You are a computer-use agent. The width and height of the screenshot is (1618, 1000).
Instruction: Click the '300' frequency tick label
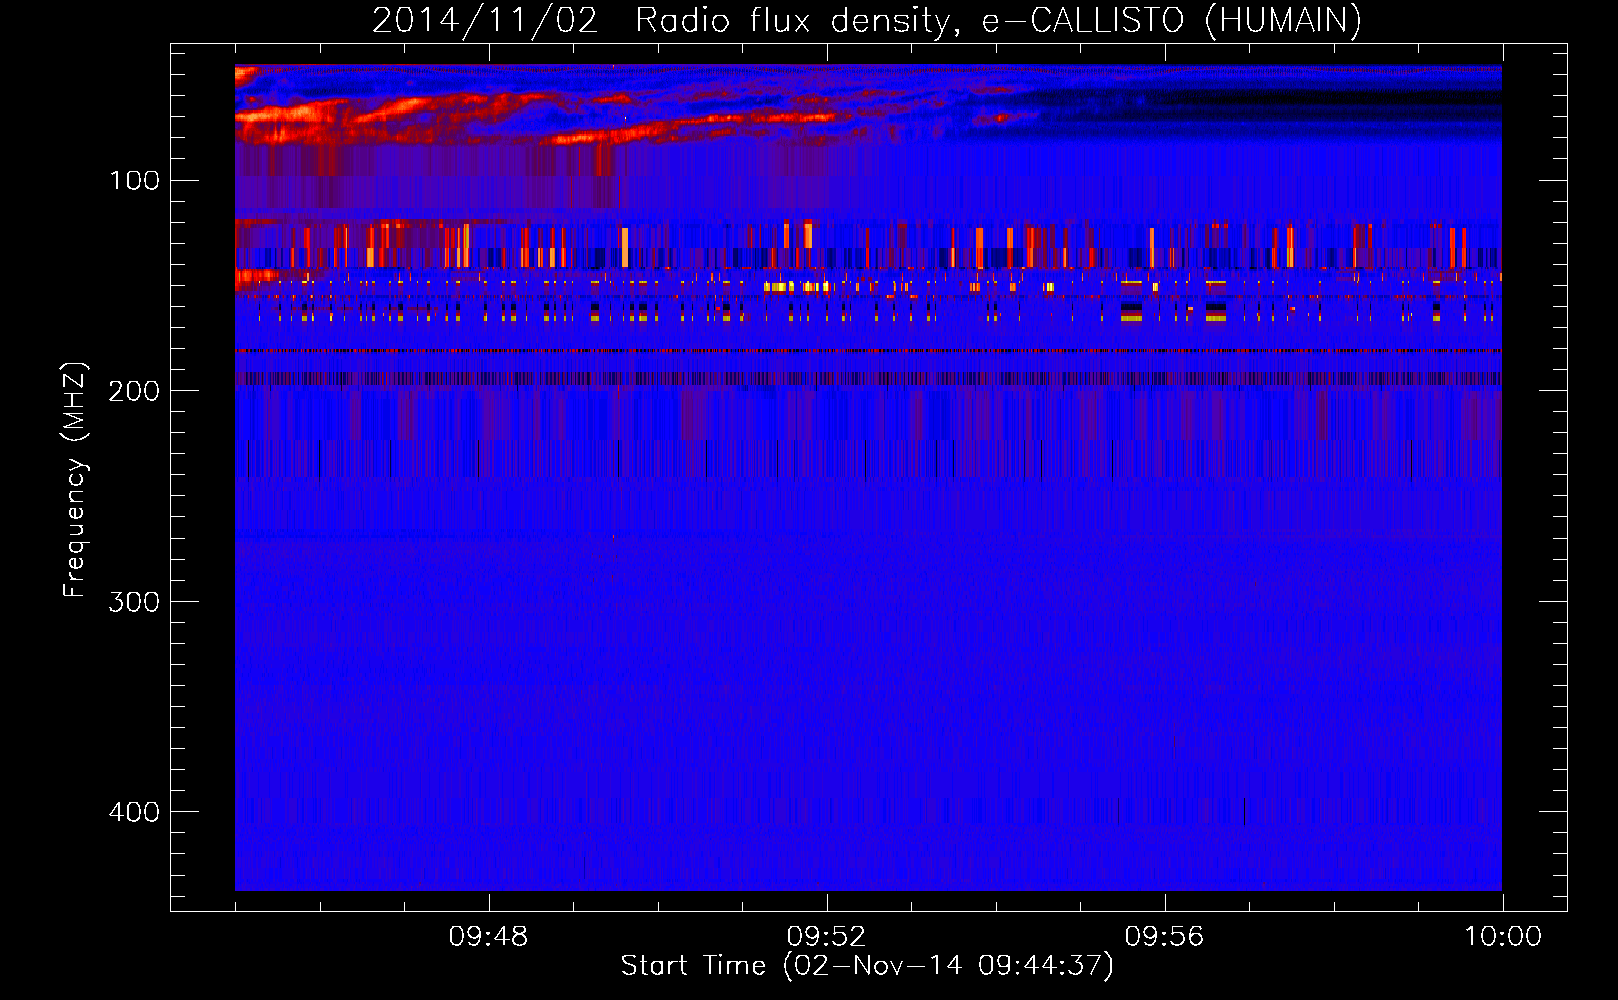click(134, 602)
